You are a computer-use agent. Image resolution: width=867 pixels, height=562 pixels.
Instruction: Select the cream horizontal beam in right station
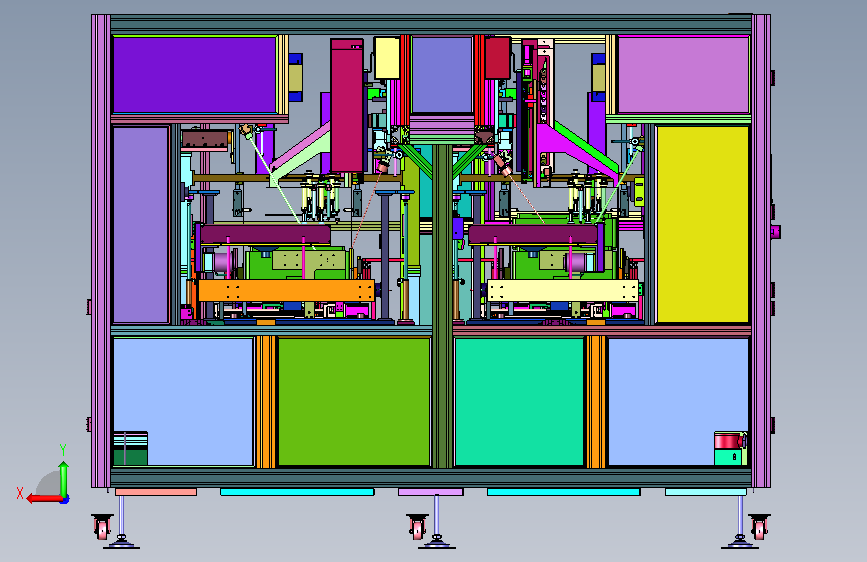point(562,290)
